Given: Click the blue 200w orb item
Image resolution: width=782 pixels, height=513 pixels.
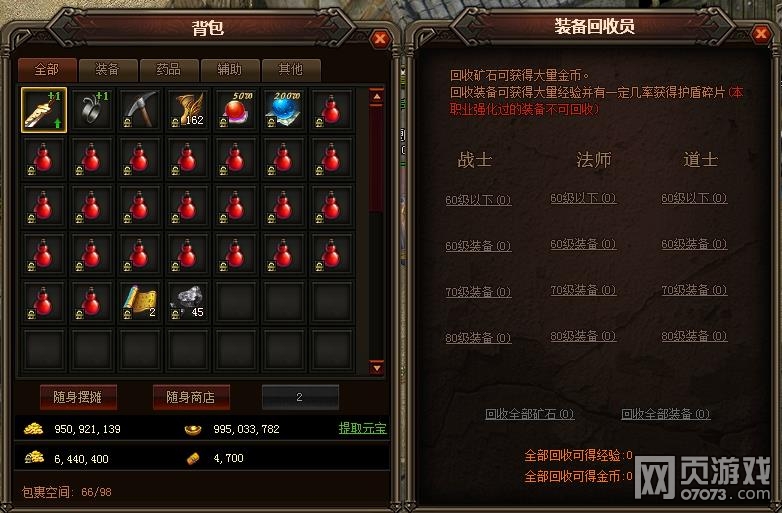Looking at the screenshot, I should (284, 110).
